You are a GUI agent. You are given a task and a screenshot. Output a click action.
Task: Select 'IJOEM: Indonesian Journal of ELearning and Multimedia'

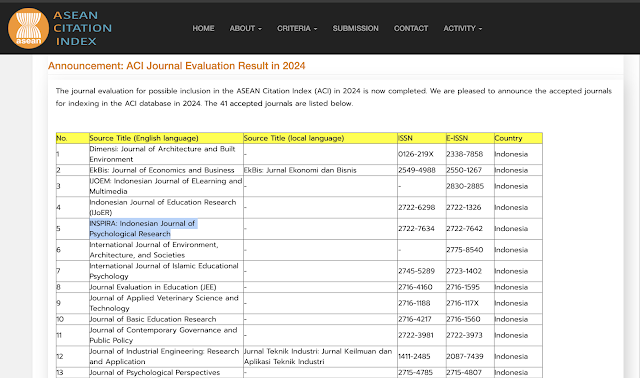[x=166, y=186]
